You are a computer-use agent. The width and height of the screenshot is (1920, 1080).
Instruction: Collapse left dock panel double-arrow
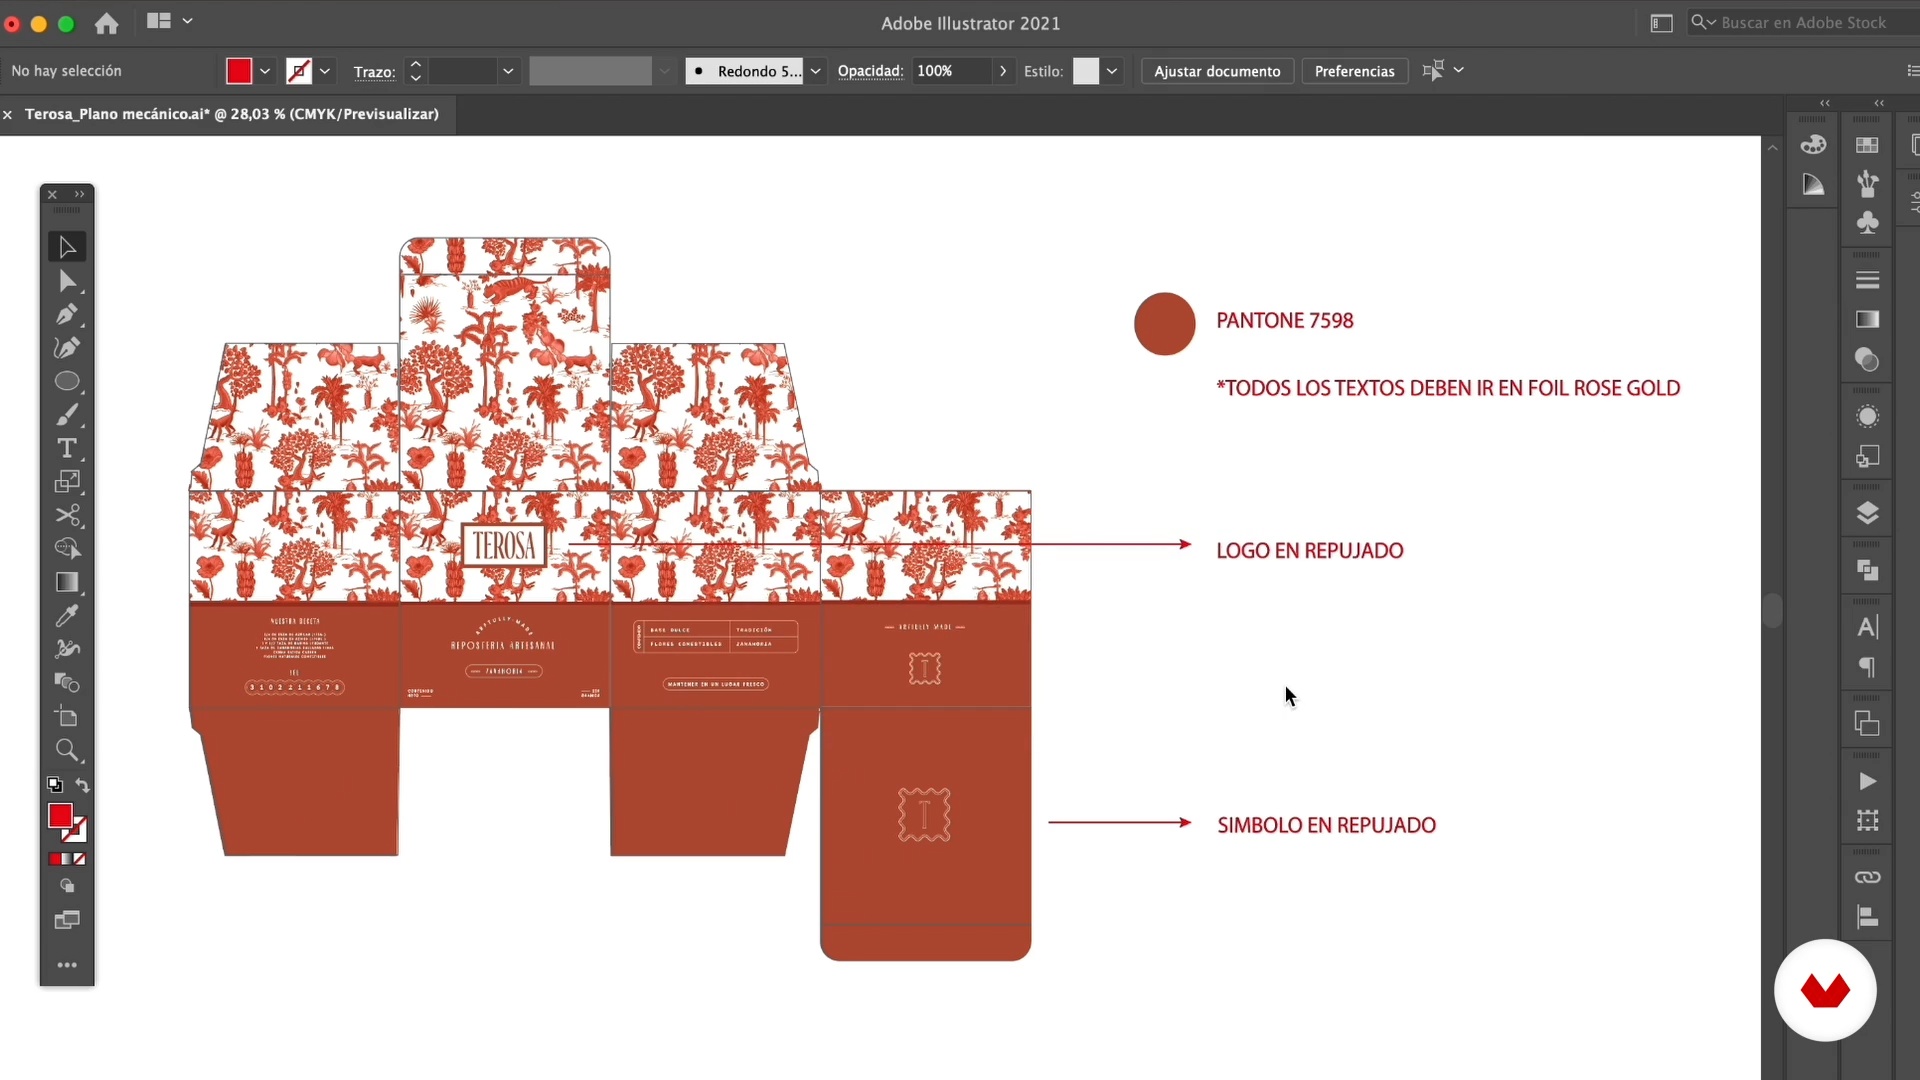tap(1825, 103)
